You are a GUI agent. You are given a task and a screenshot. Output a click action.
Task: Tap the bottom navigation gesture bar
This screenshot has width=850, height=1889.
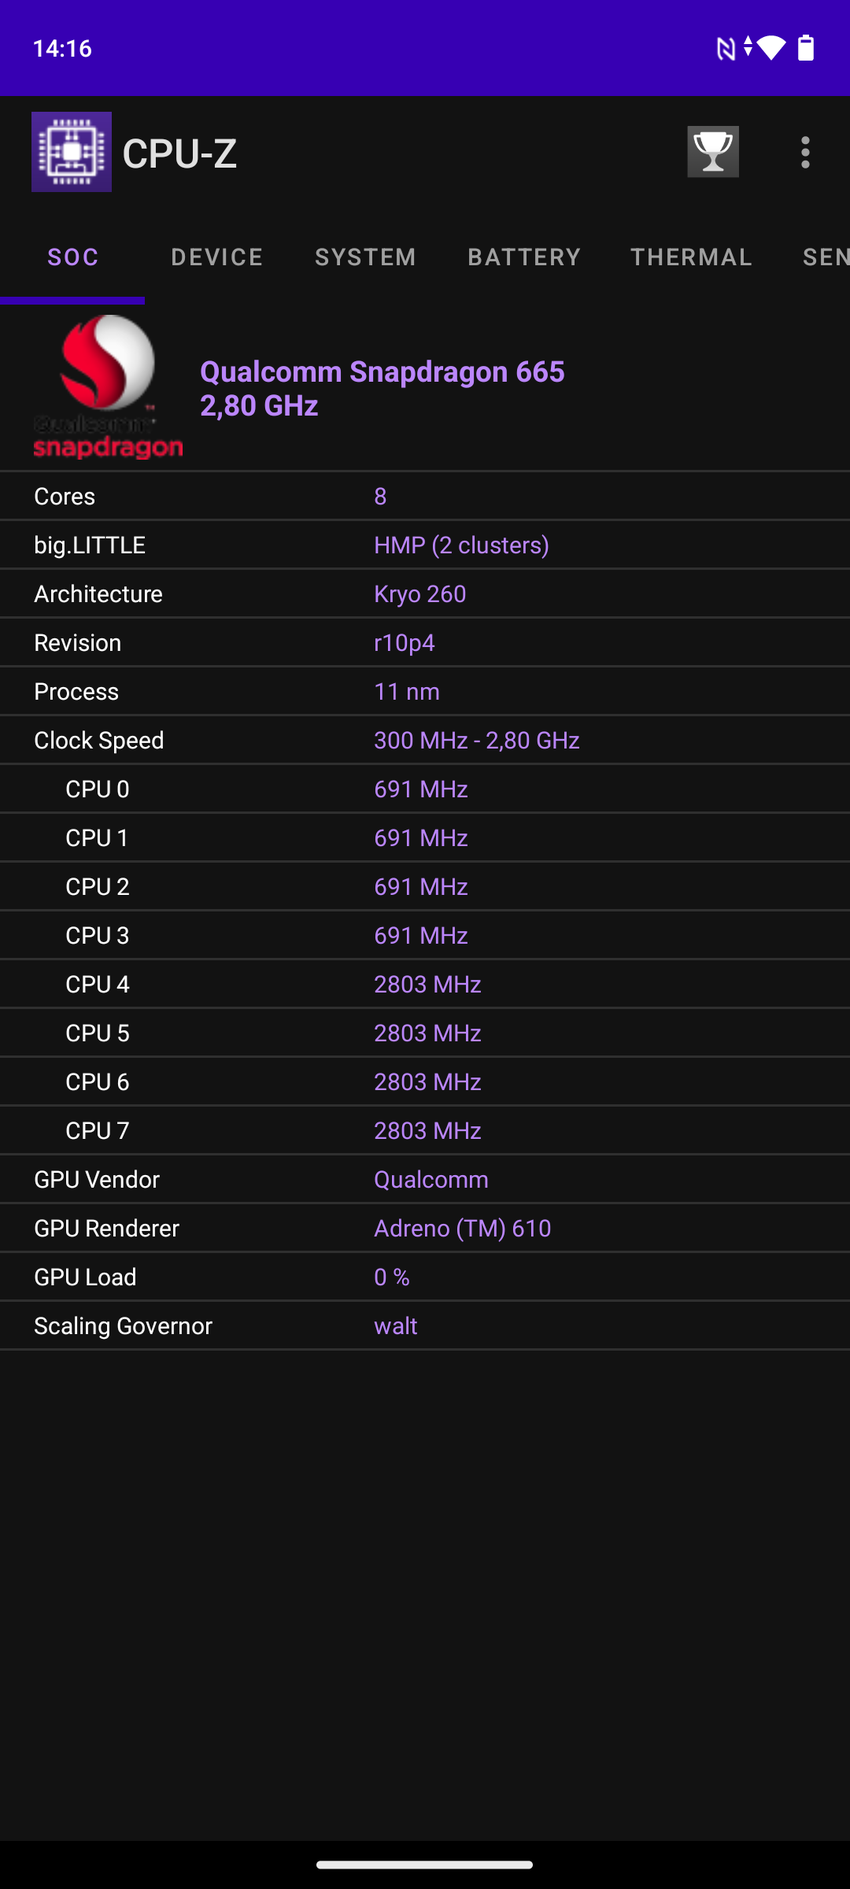(x=425, y=1864)
